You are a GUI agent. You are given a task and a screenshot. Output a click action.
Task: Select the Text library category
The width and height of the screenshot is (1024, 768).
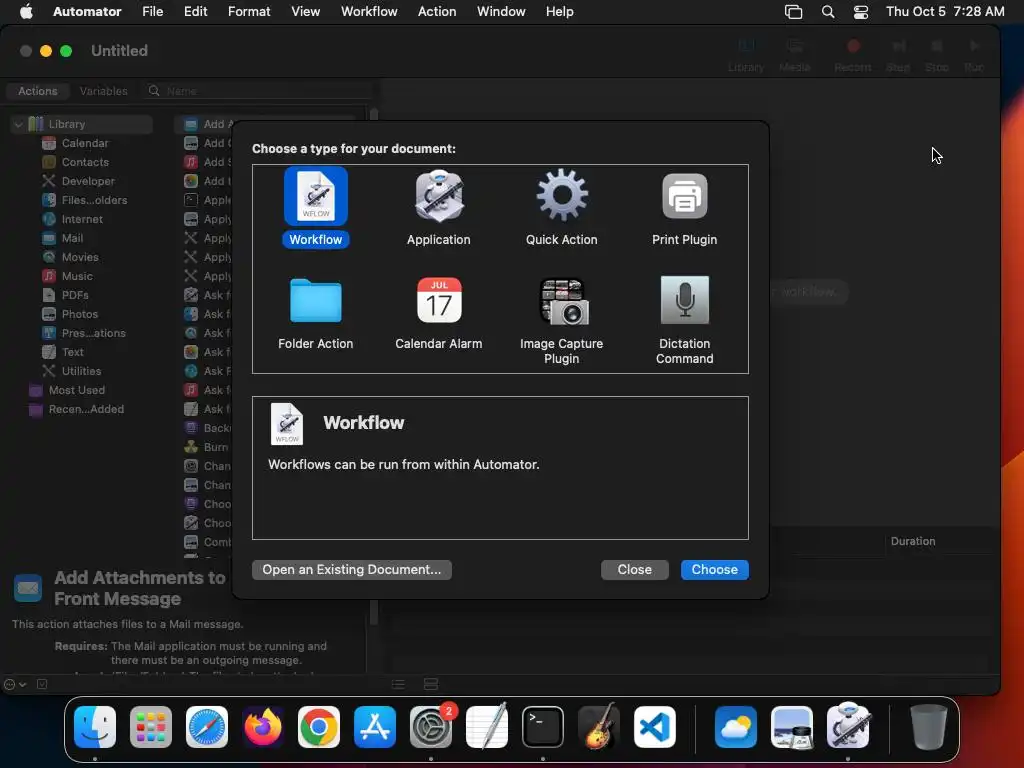coord(72,351)
